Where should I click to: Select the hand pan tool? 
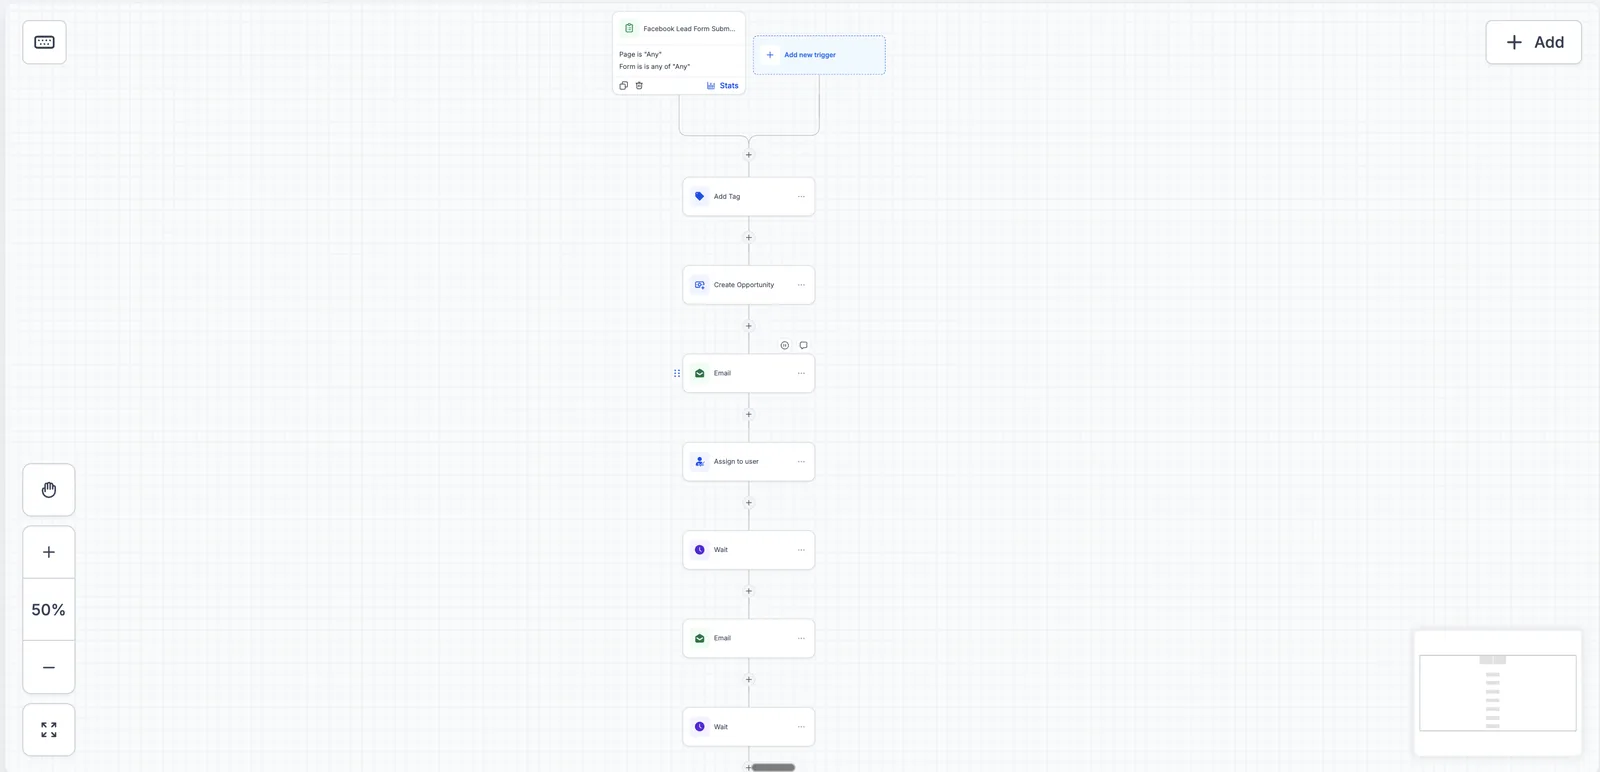49,490
